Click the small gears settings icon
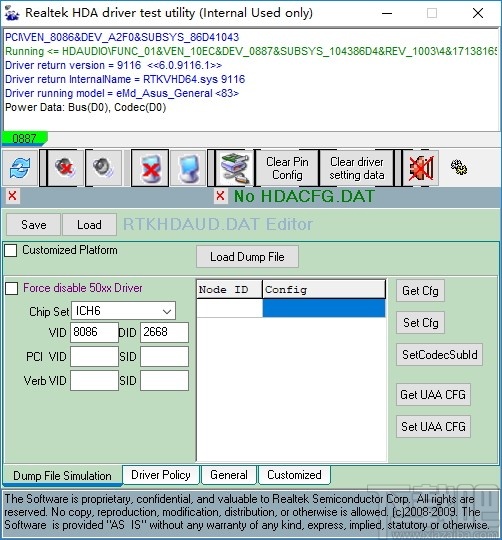Image resolution: width=502 pixels, height=540 pixels. pyautogui.click(x=459, y=167)
